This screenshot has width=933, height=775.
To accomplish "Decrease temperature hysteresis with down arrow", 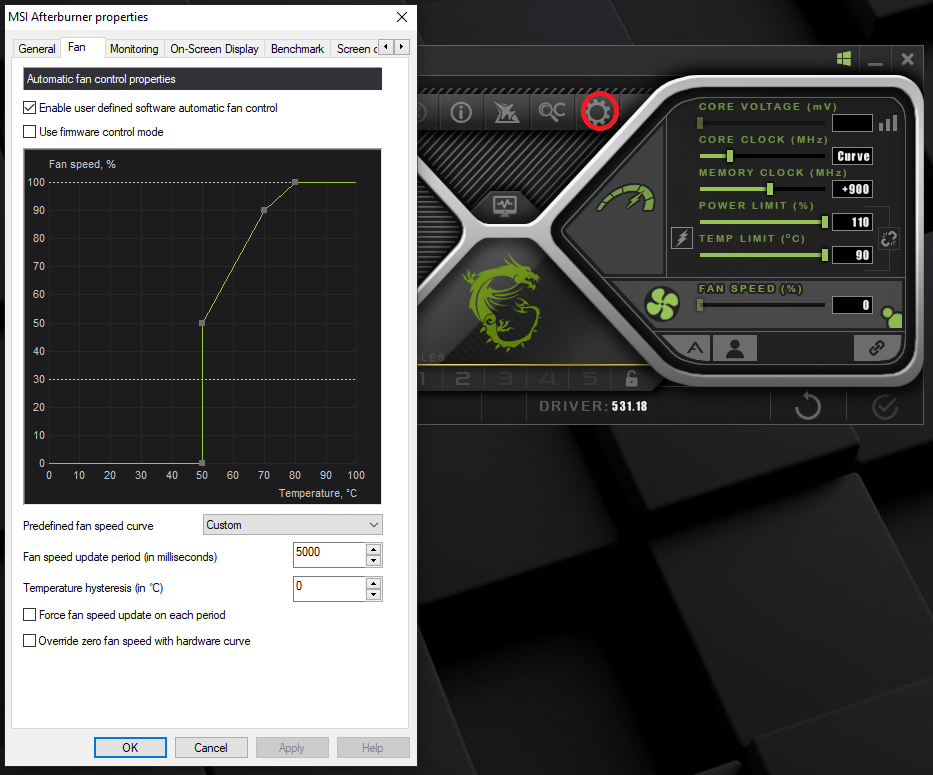I will pos(374,594).
